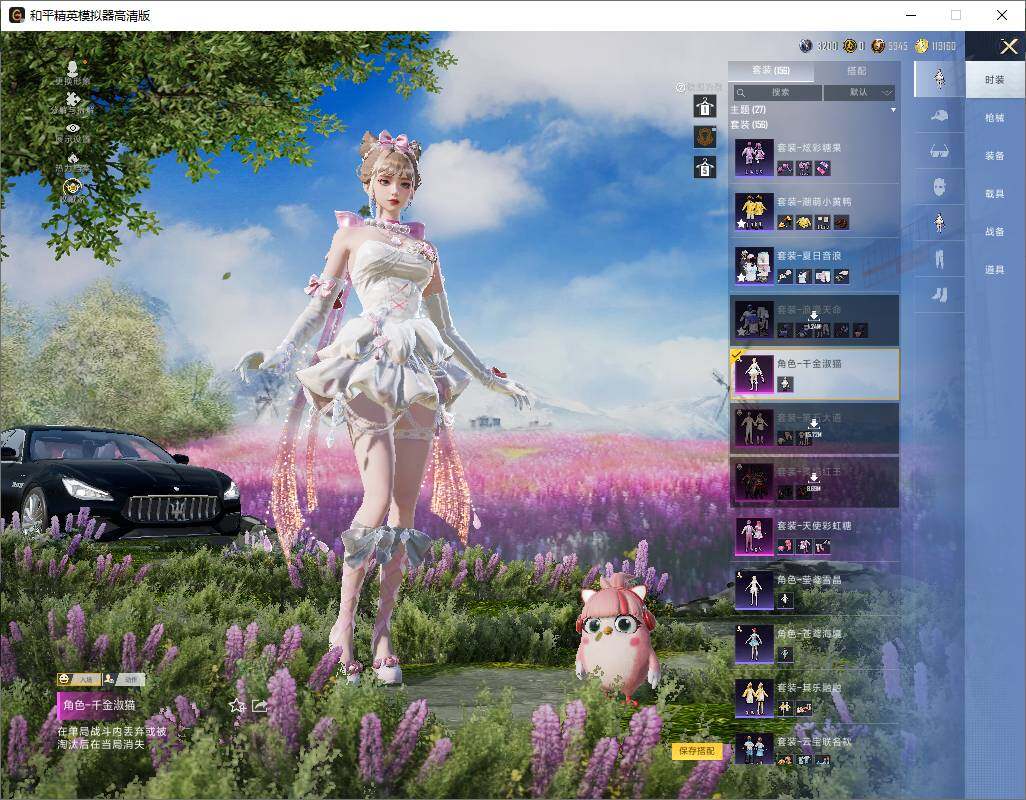Image resolution: width=1026 pixels, height=800 pixels.
Task: Open the 分解与合成 puzzle icon
Action: coord(73,99)
